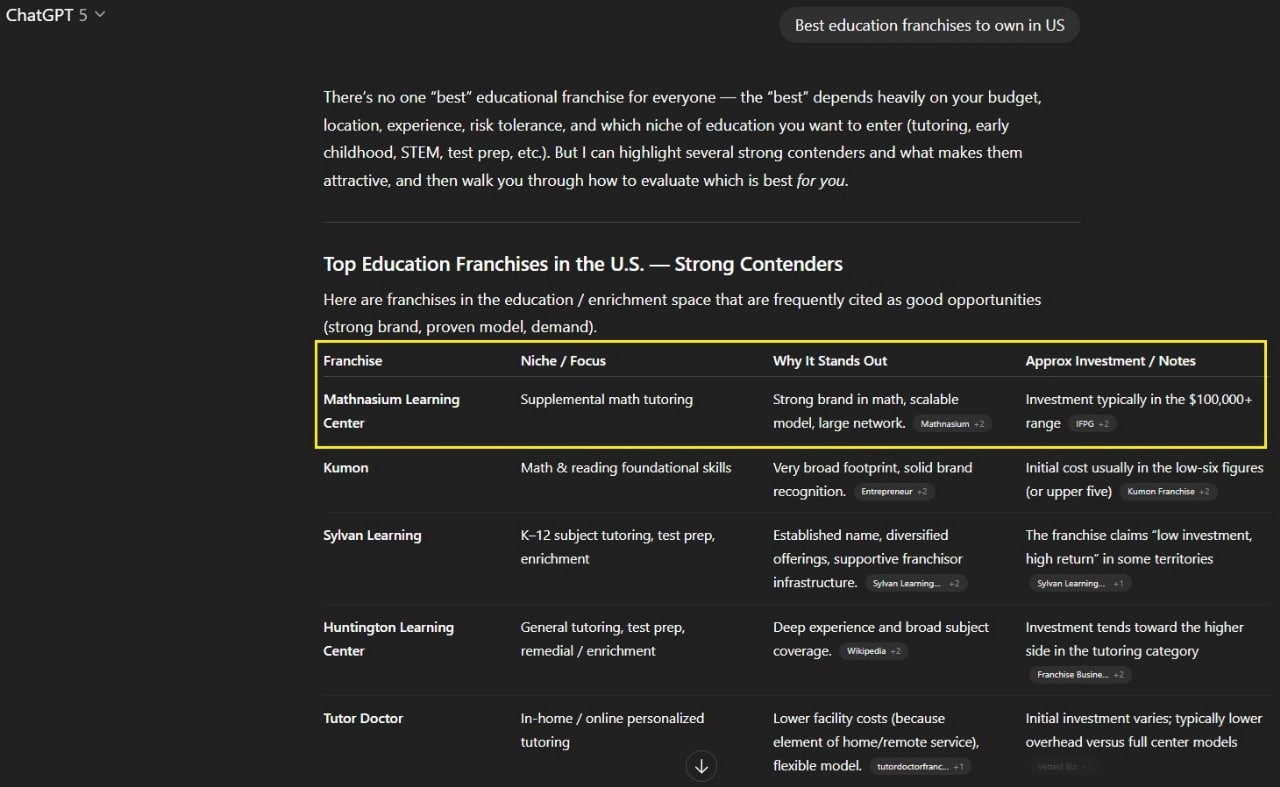
Task: Click the Why It Stands Out header
Action: [x=829, y=361]
